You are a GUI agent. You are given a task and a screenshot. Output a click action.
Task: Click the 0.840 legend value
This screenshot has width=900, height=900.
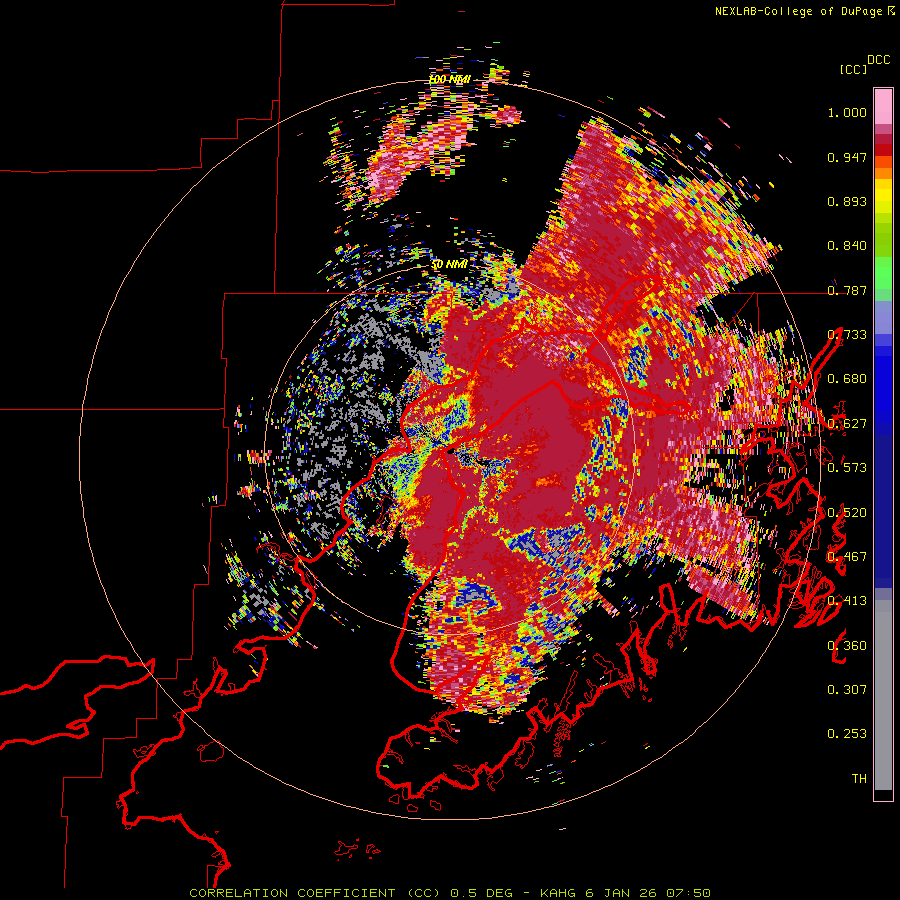point(847,246)
